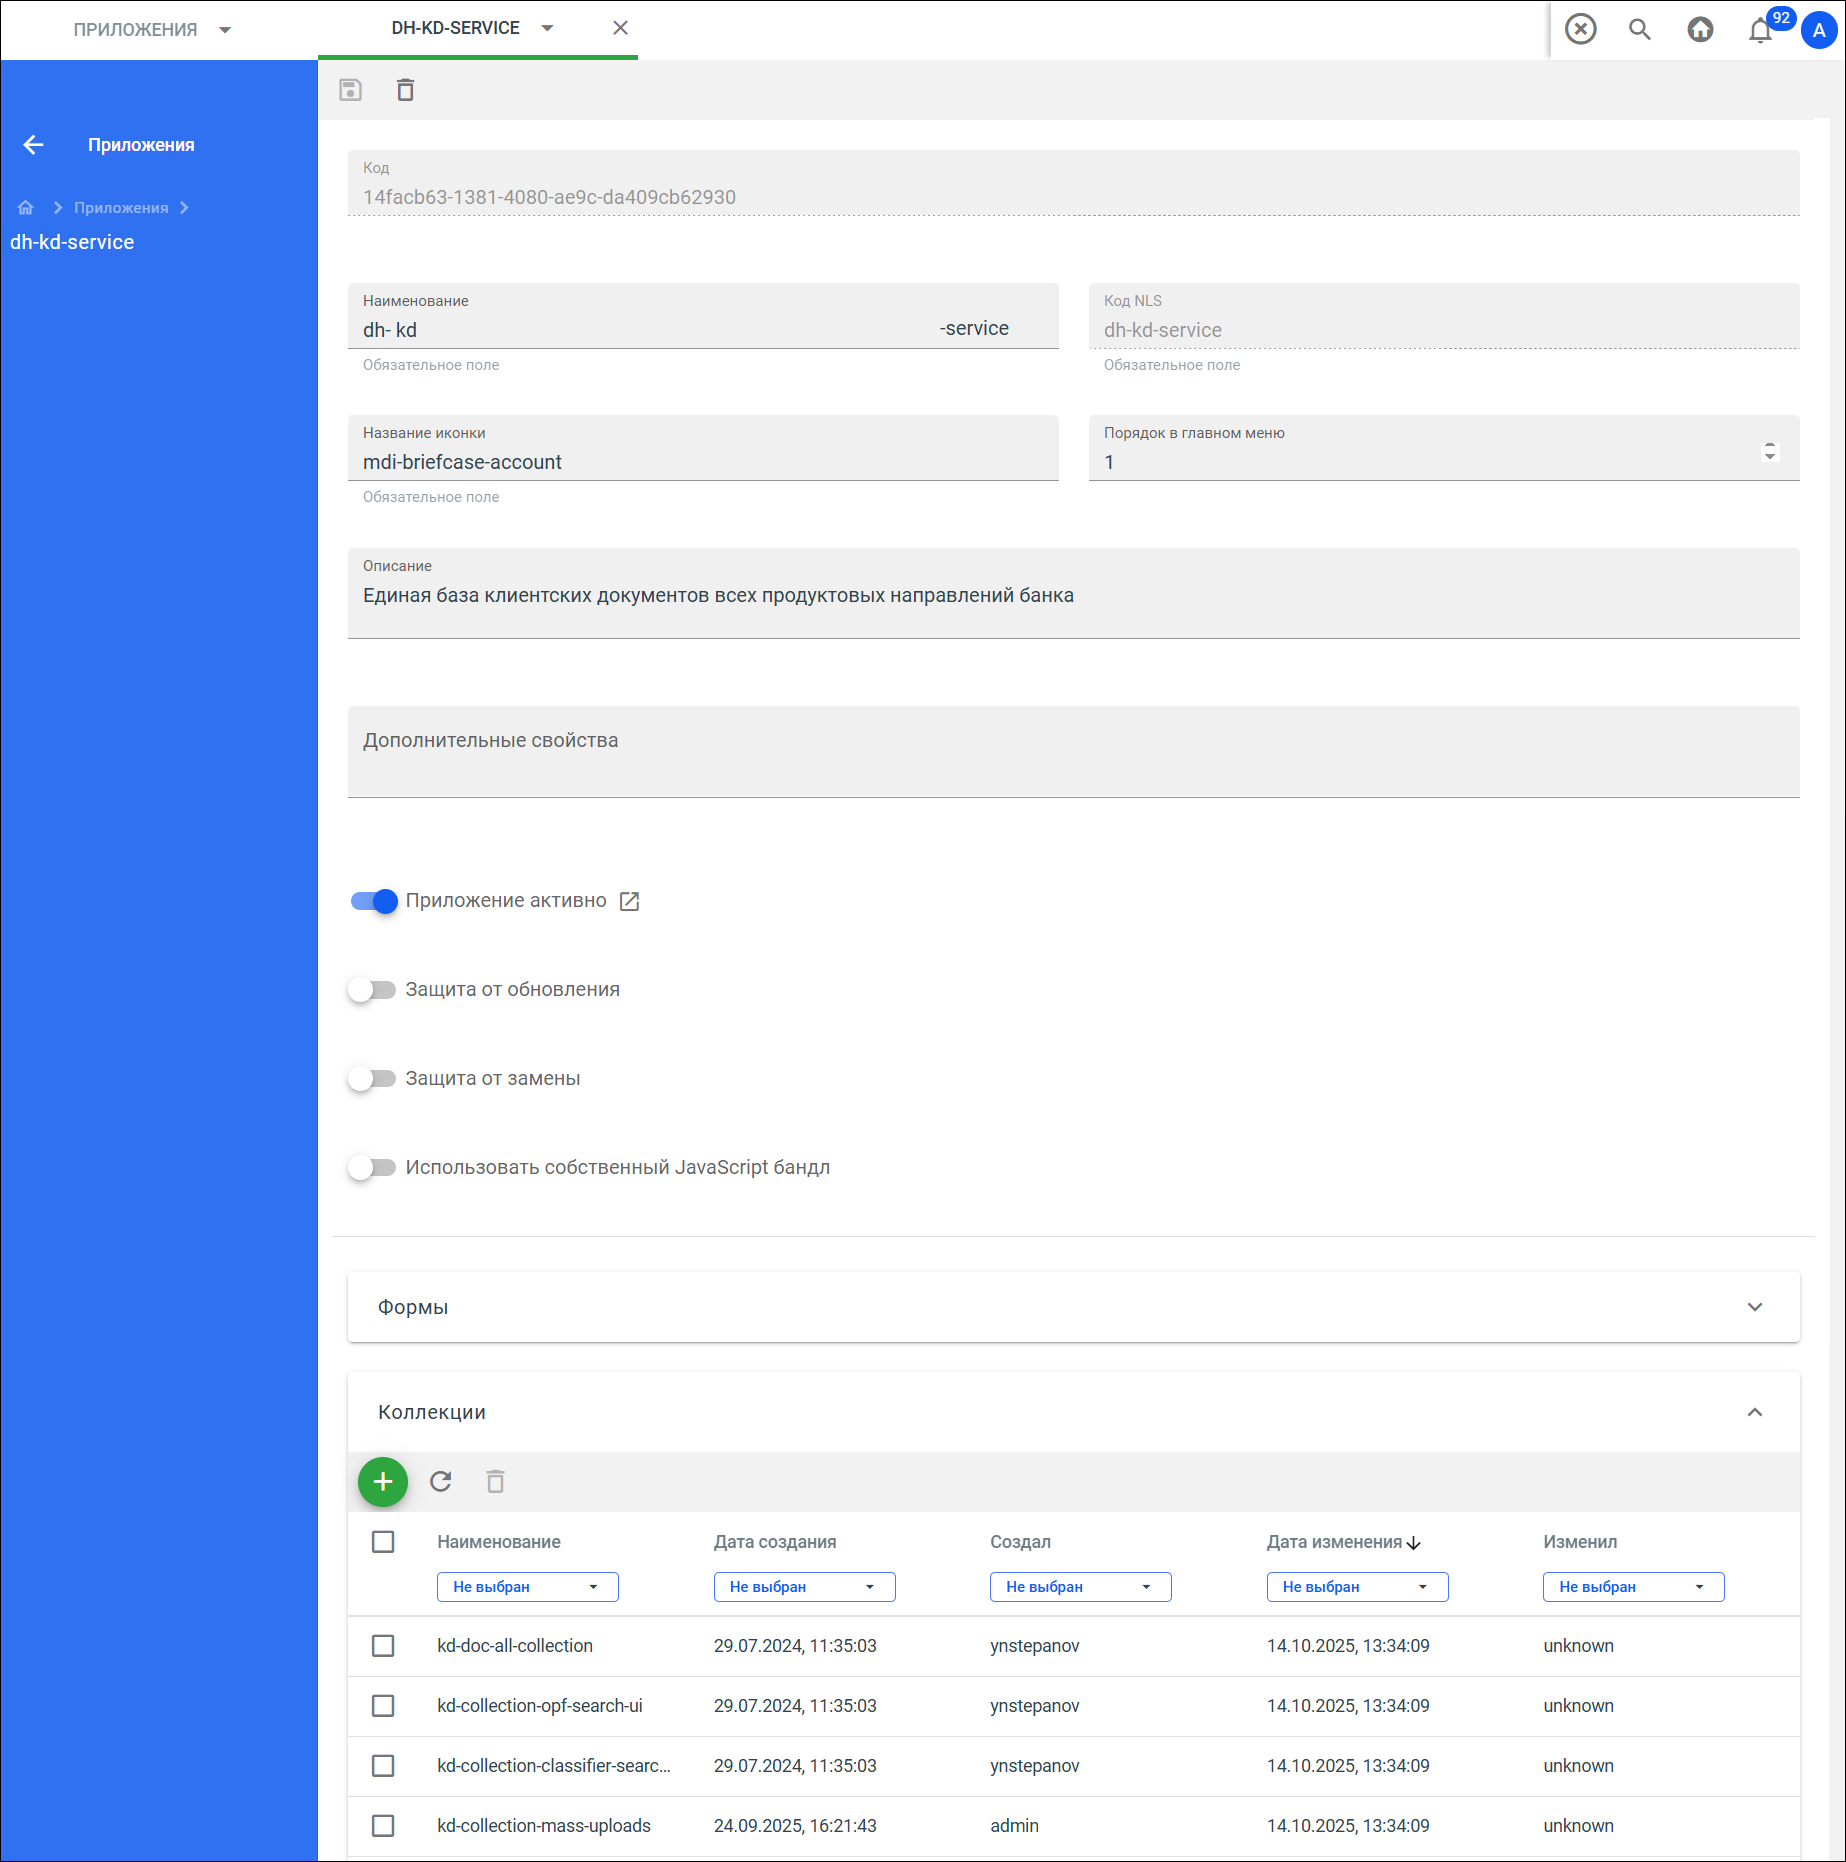Click the Описание text area
This screenshot has width=1846, height=1862.
click(x=1073, y=593)
